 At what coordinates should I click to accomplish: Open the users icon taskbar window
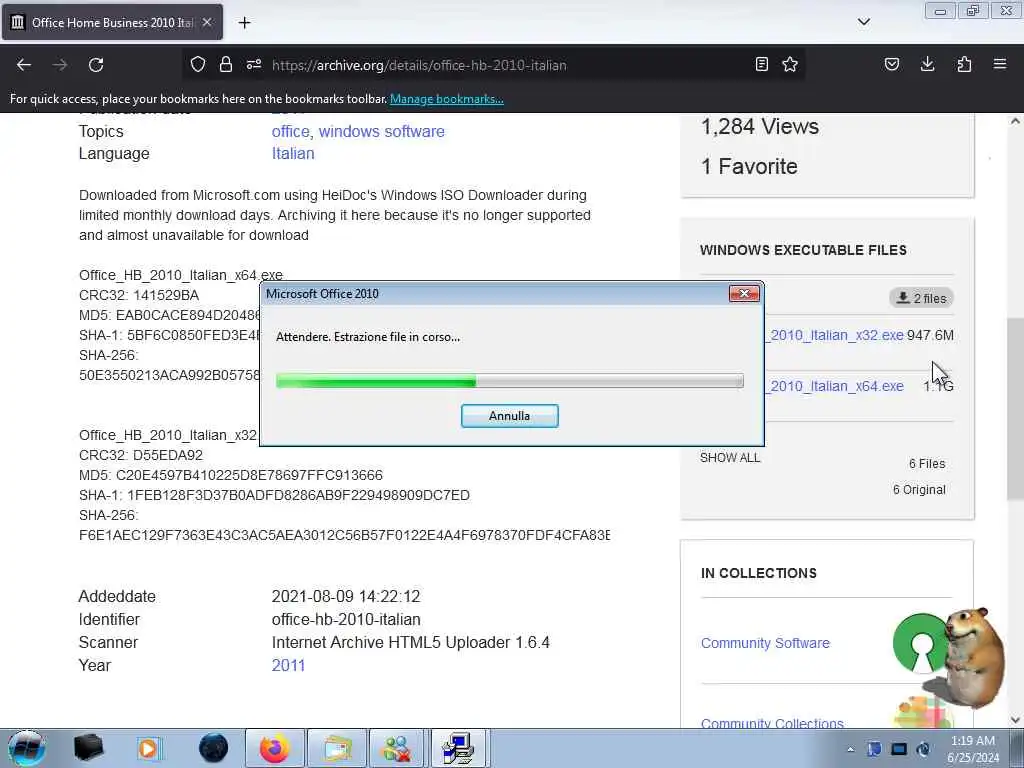[397, 748]
